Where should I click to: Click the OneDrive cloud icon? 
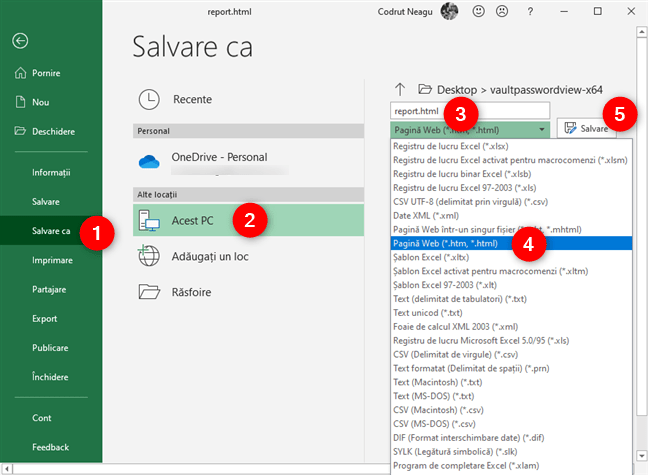click(x=149, y=162)
